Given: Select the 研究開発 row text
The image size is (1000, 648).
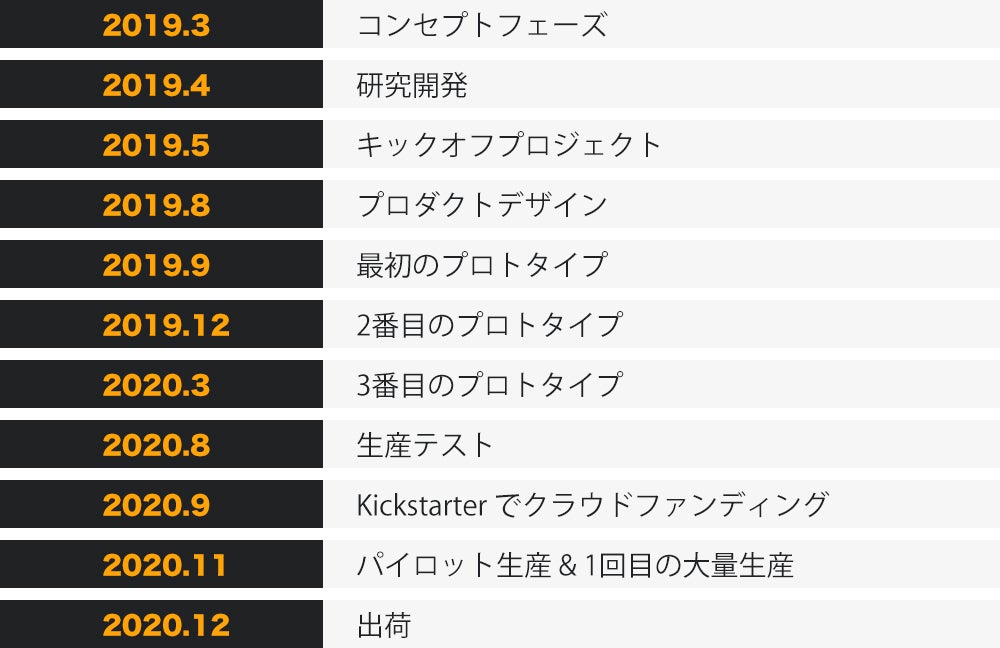Looking at the screenshot, I should [412, 85].
